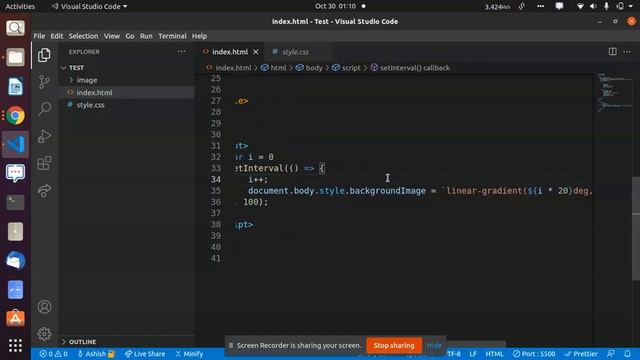Image resolution: width=640 pixels, height=360 pixels.
Task: Click the feedback icon in status bar
Action: (611, 354)
